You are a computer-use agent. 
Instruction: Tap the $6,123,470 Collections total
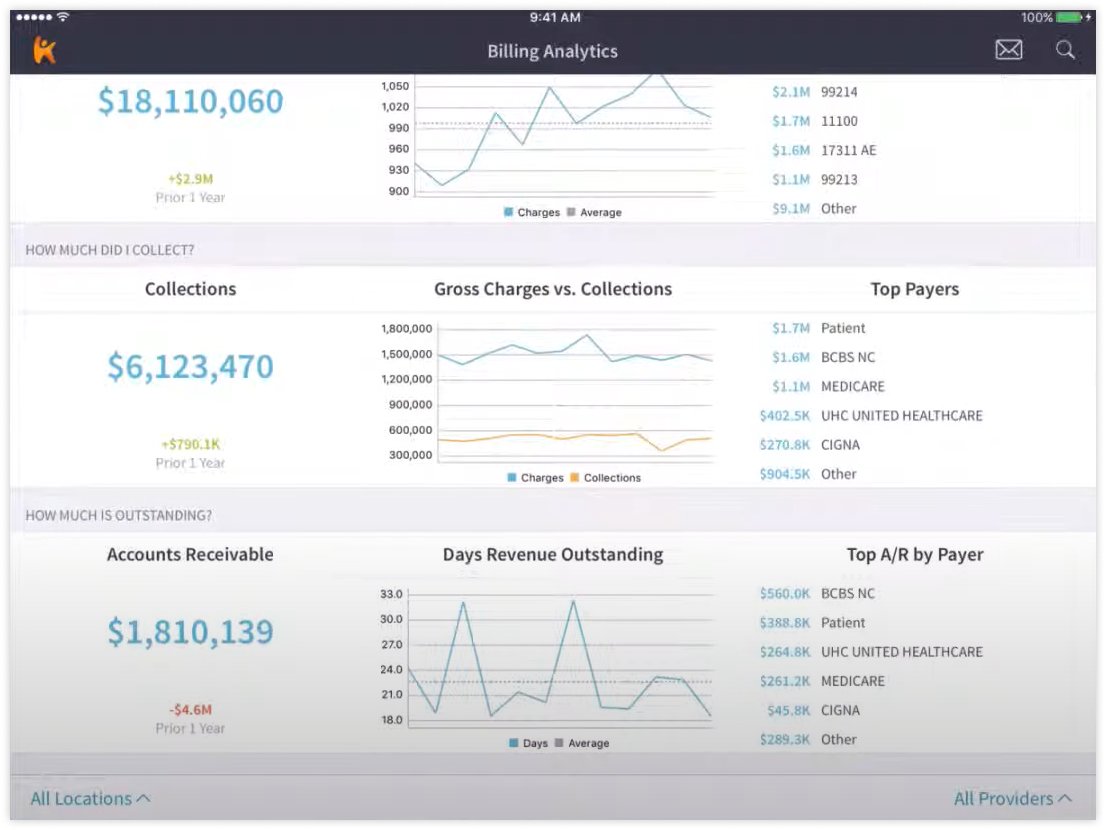click(x=190, y=366)
